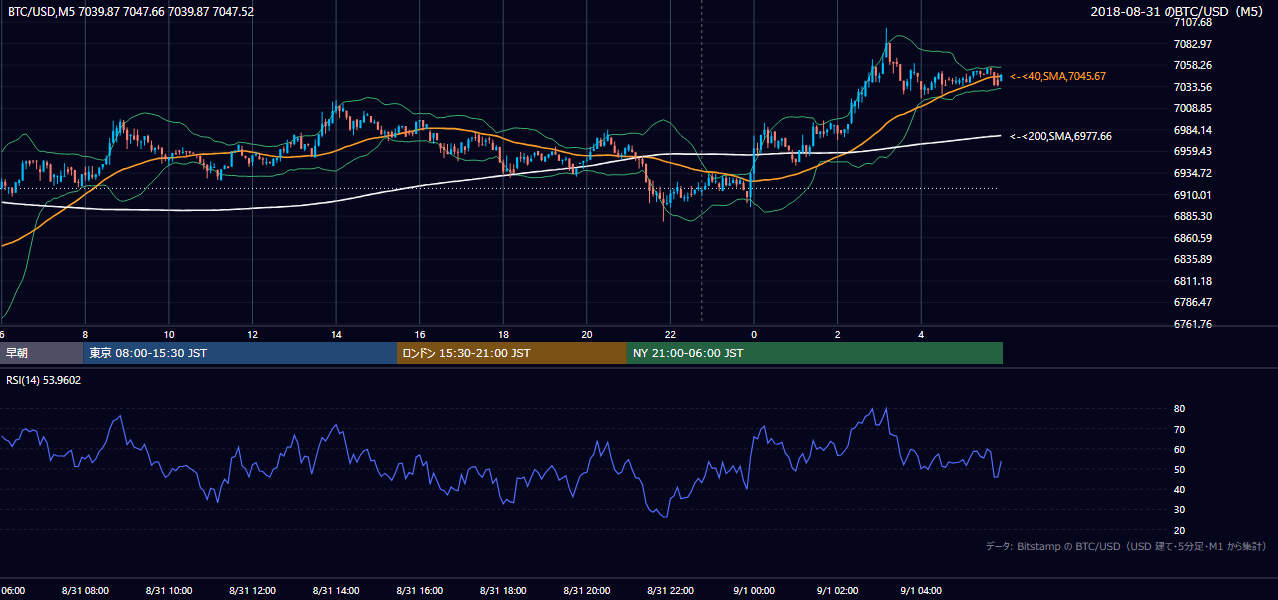
Task: Click RSI axis level 60
Action: (1180, 450)
